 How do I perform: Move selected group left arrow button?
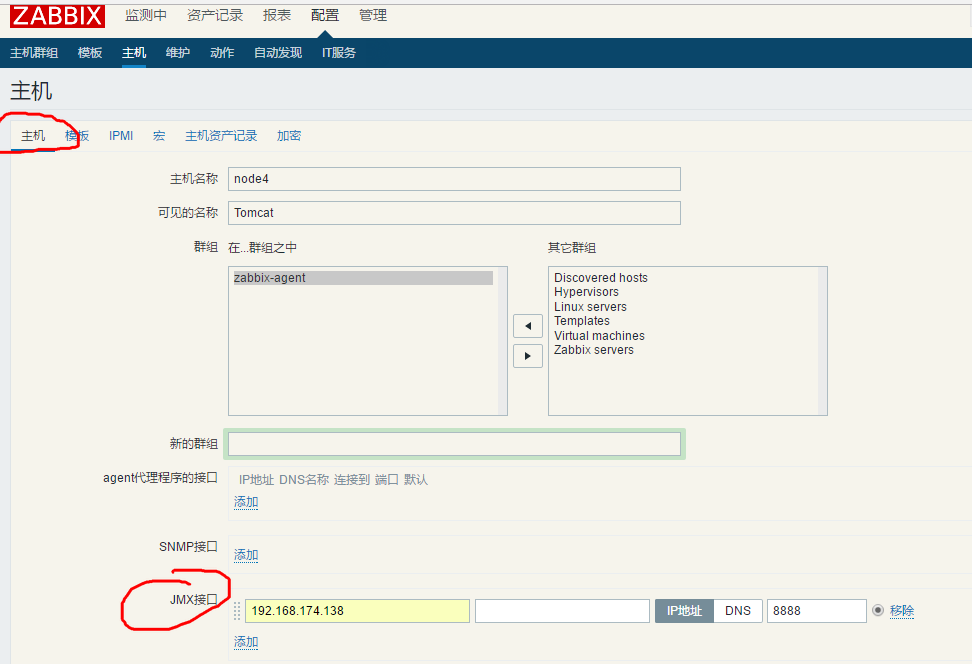click(x=528, y=326)
